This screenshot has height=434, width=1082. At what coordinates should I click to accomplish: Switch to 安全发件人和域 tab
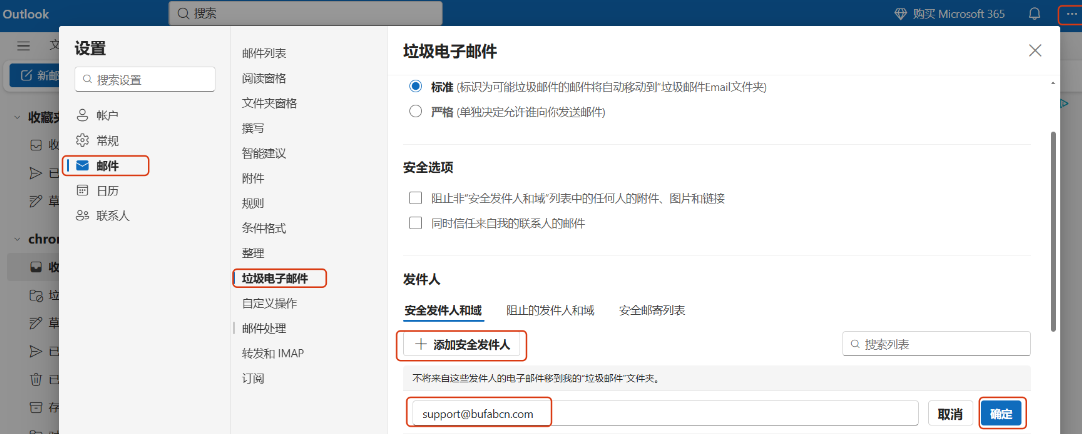point(443,310)
